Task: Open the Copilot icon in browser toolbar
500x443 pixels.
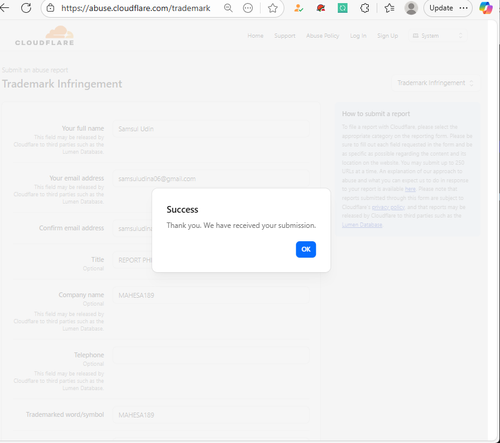Action: pos(486,8)
